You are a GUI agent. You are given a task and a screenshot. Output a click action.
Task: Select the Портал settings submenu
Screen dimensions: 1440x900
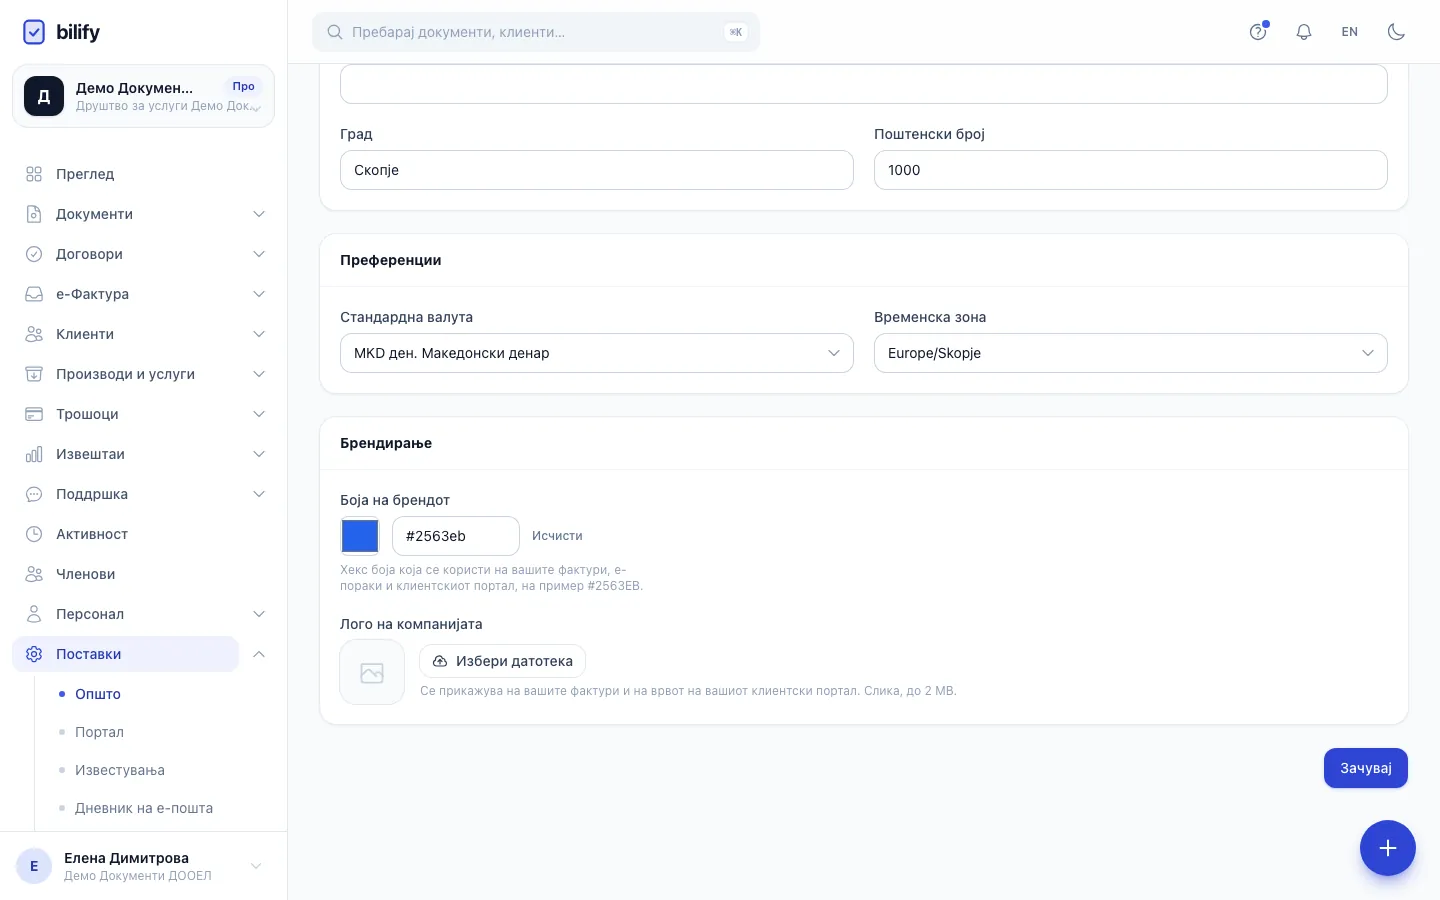click(x=99, y=732)
